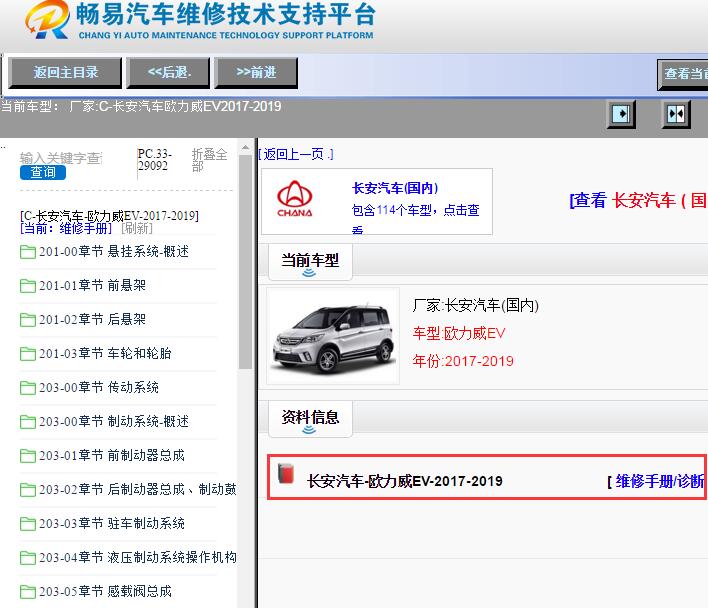
Task: Click the 返回上一页 link
Action: 296,154
